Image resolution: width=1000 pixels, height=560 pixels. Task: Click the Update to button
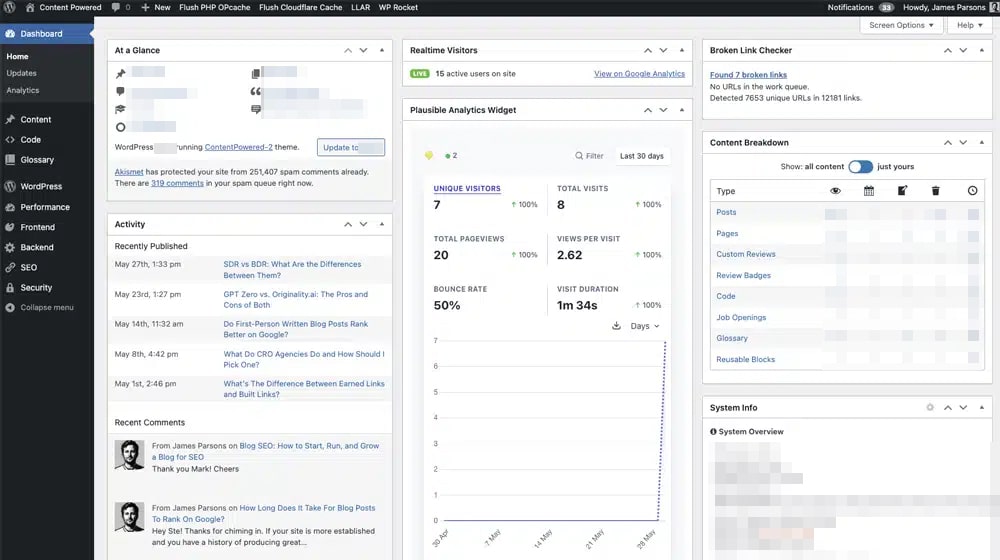coord(351,147)
